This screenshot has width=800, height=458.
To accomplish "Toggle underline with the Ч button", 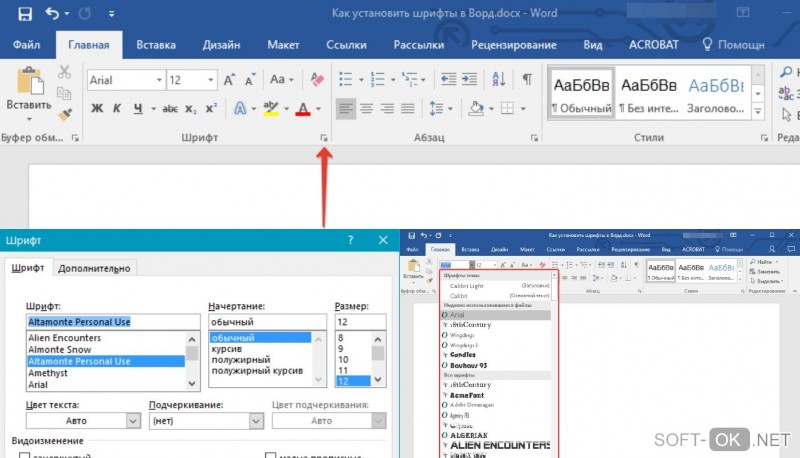I will coord(138,108).
